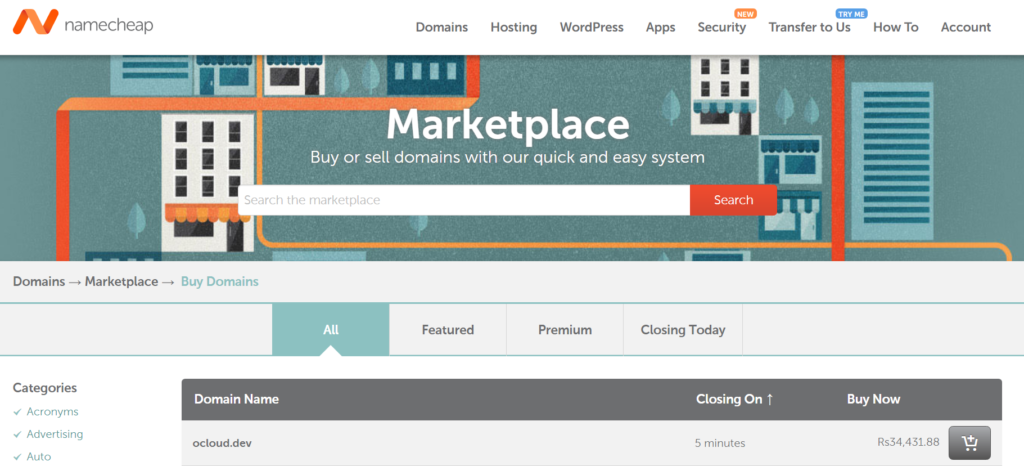Open the Apps menu
Image resolution: width=1024 pixels, height=466 pixels.
660,27
